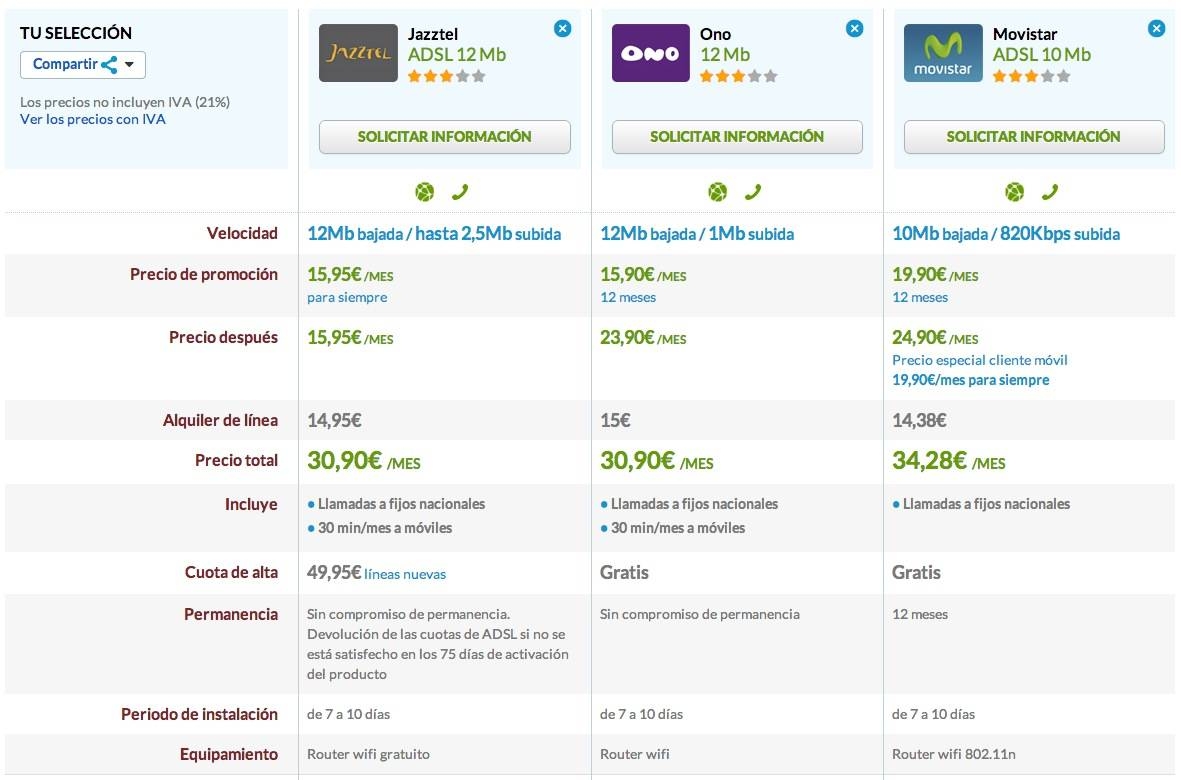The image size is (1181, 780).
Task: Click the internet globe icon under Jazztel
Action: coord(425,192)
